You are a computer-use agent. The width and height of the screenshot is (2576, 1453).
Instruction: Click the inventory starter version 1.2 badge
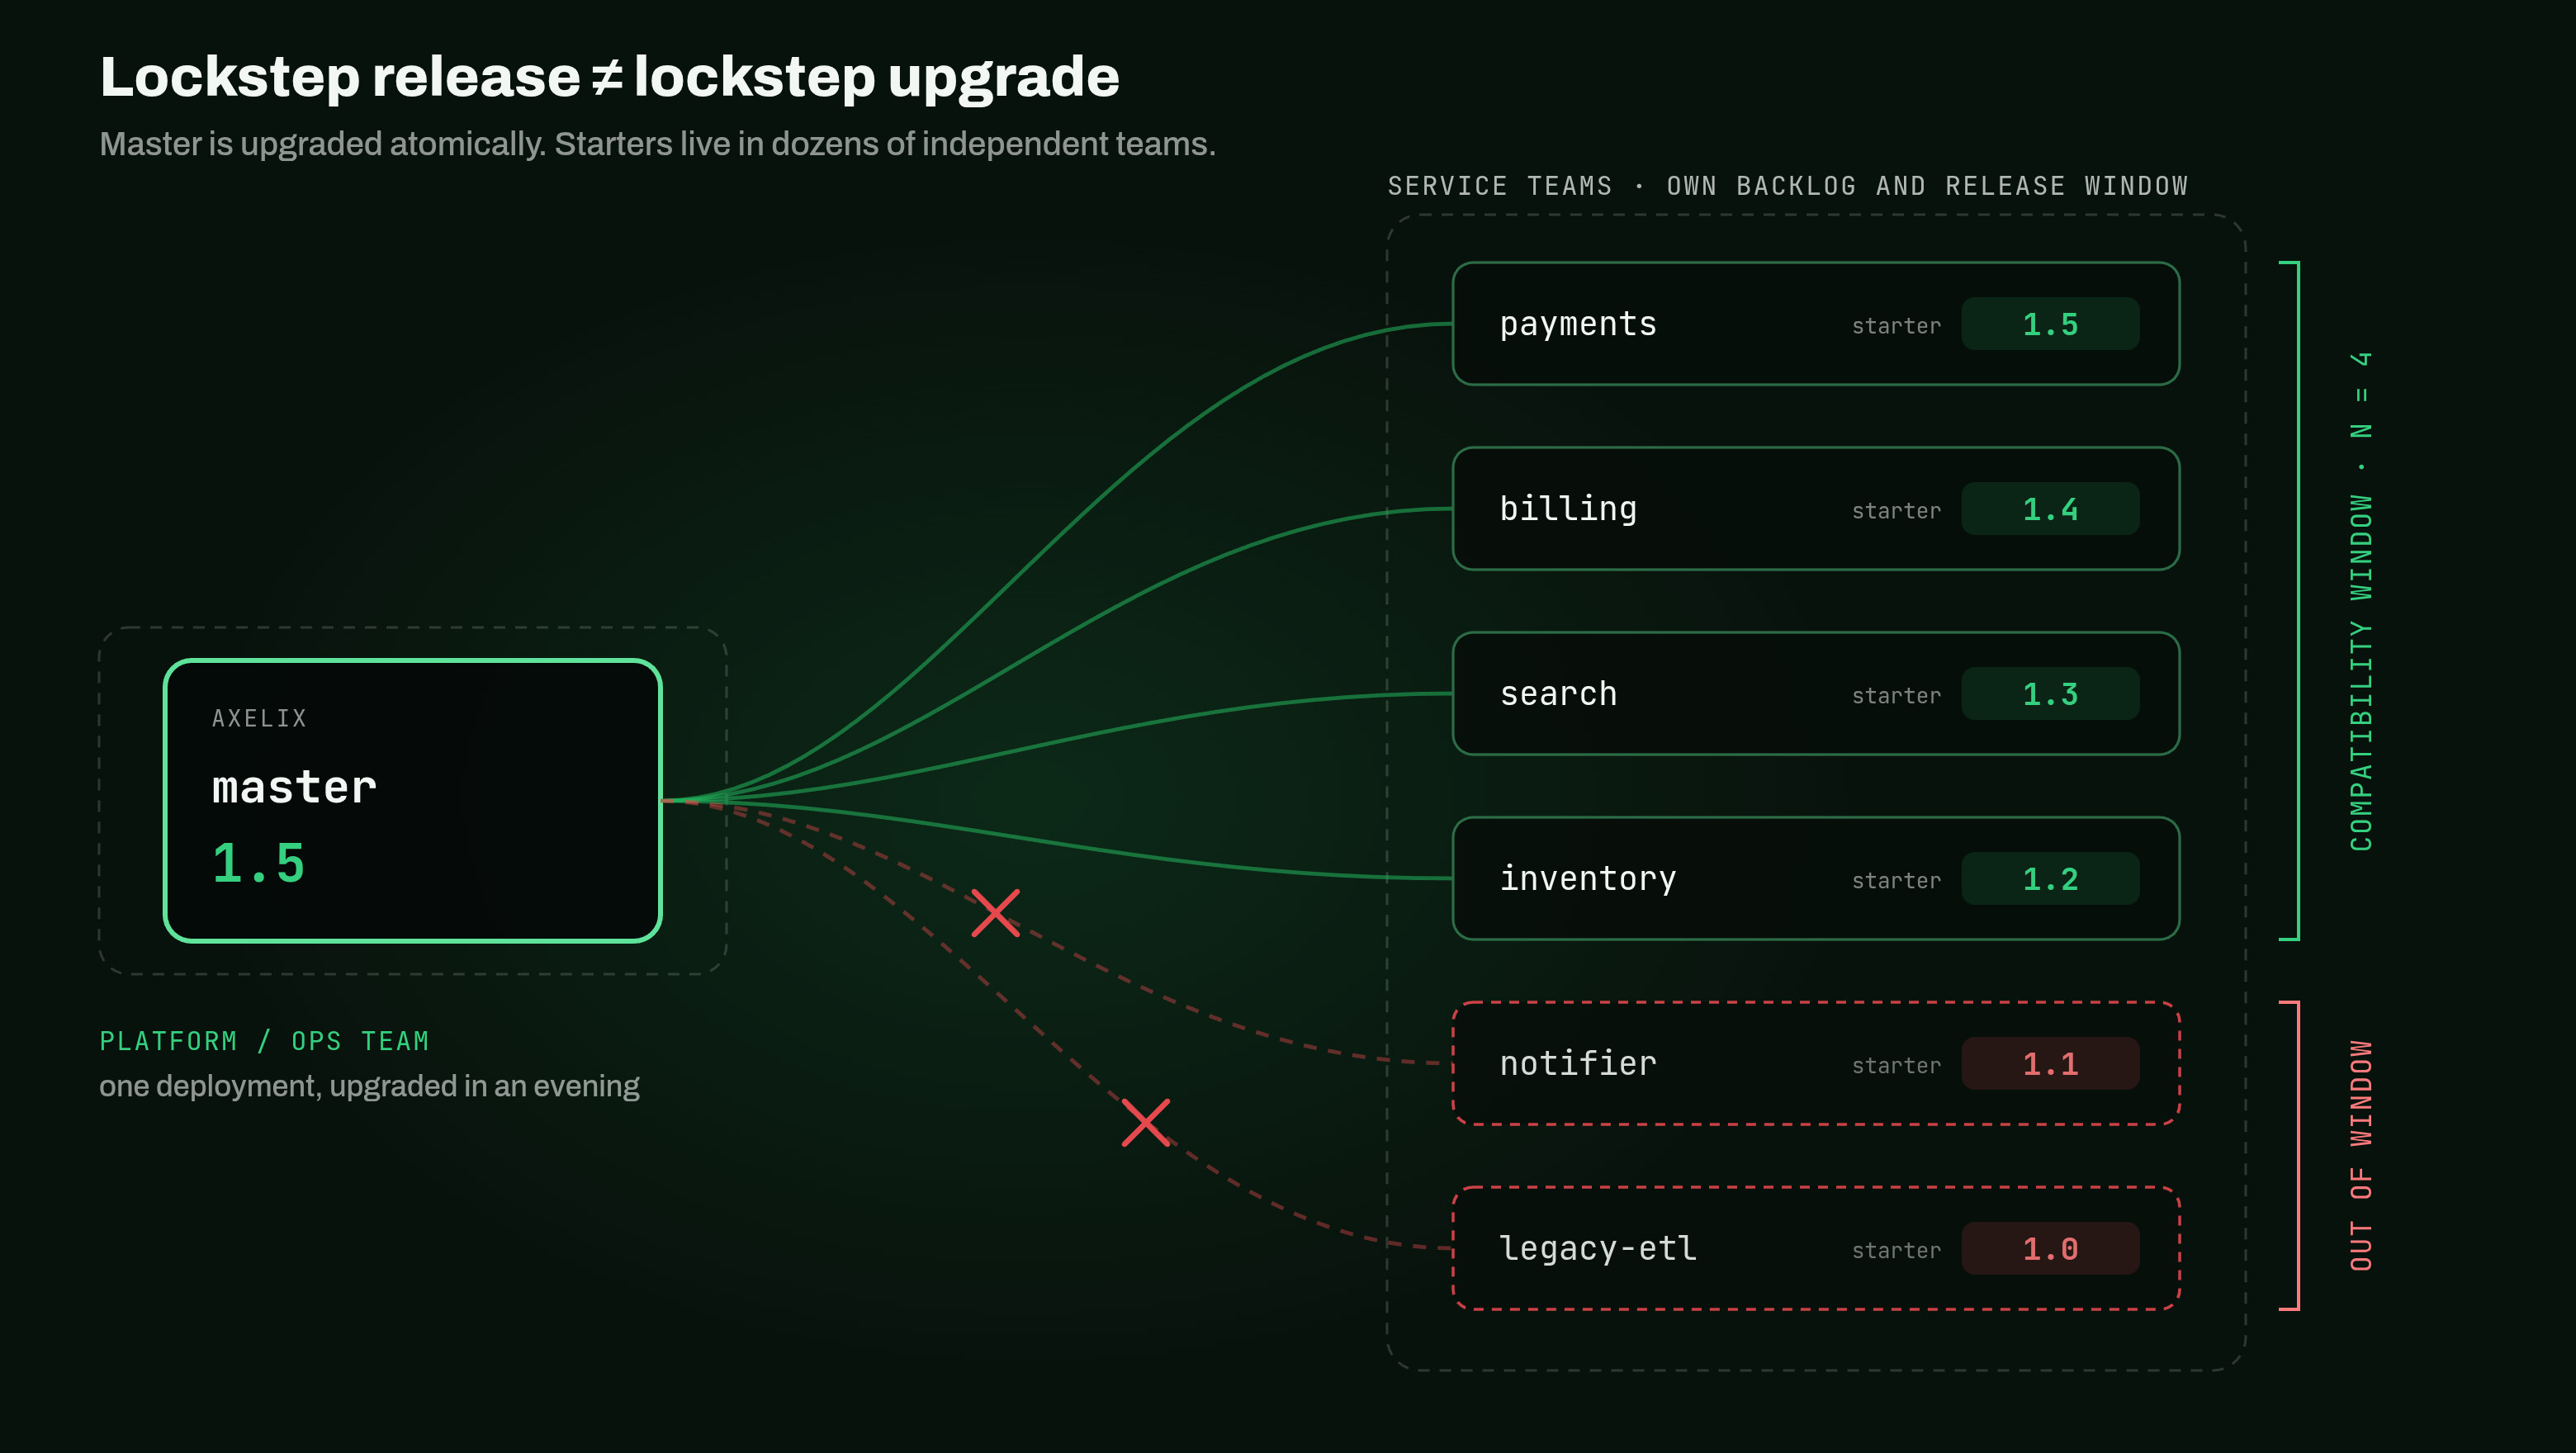click(2050, 879)
